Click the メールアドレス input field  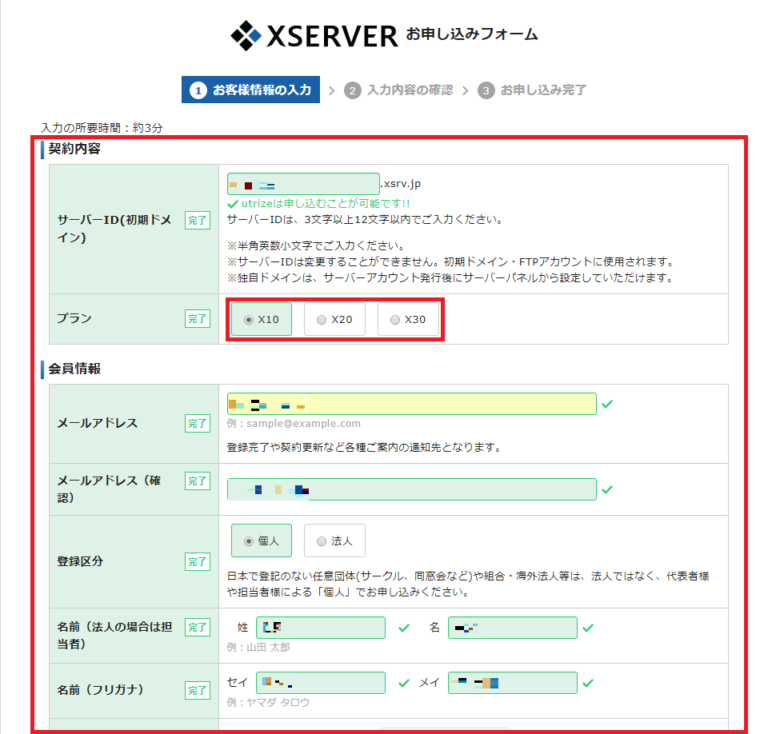click(x=411, y=404)
